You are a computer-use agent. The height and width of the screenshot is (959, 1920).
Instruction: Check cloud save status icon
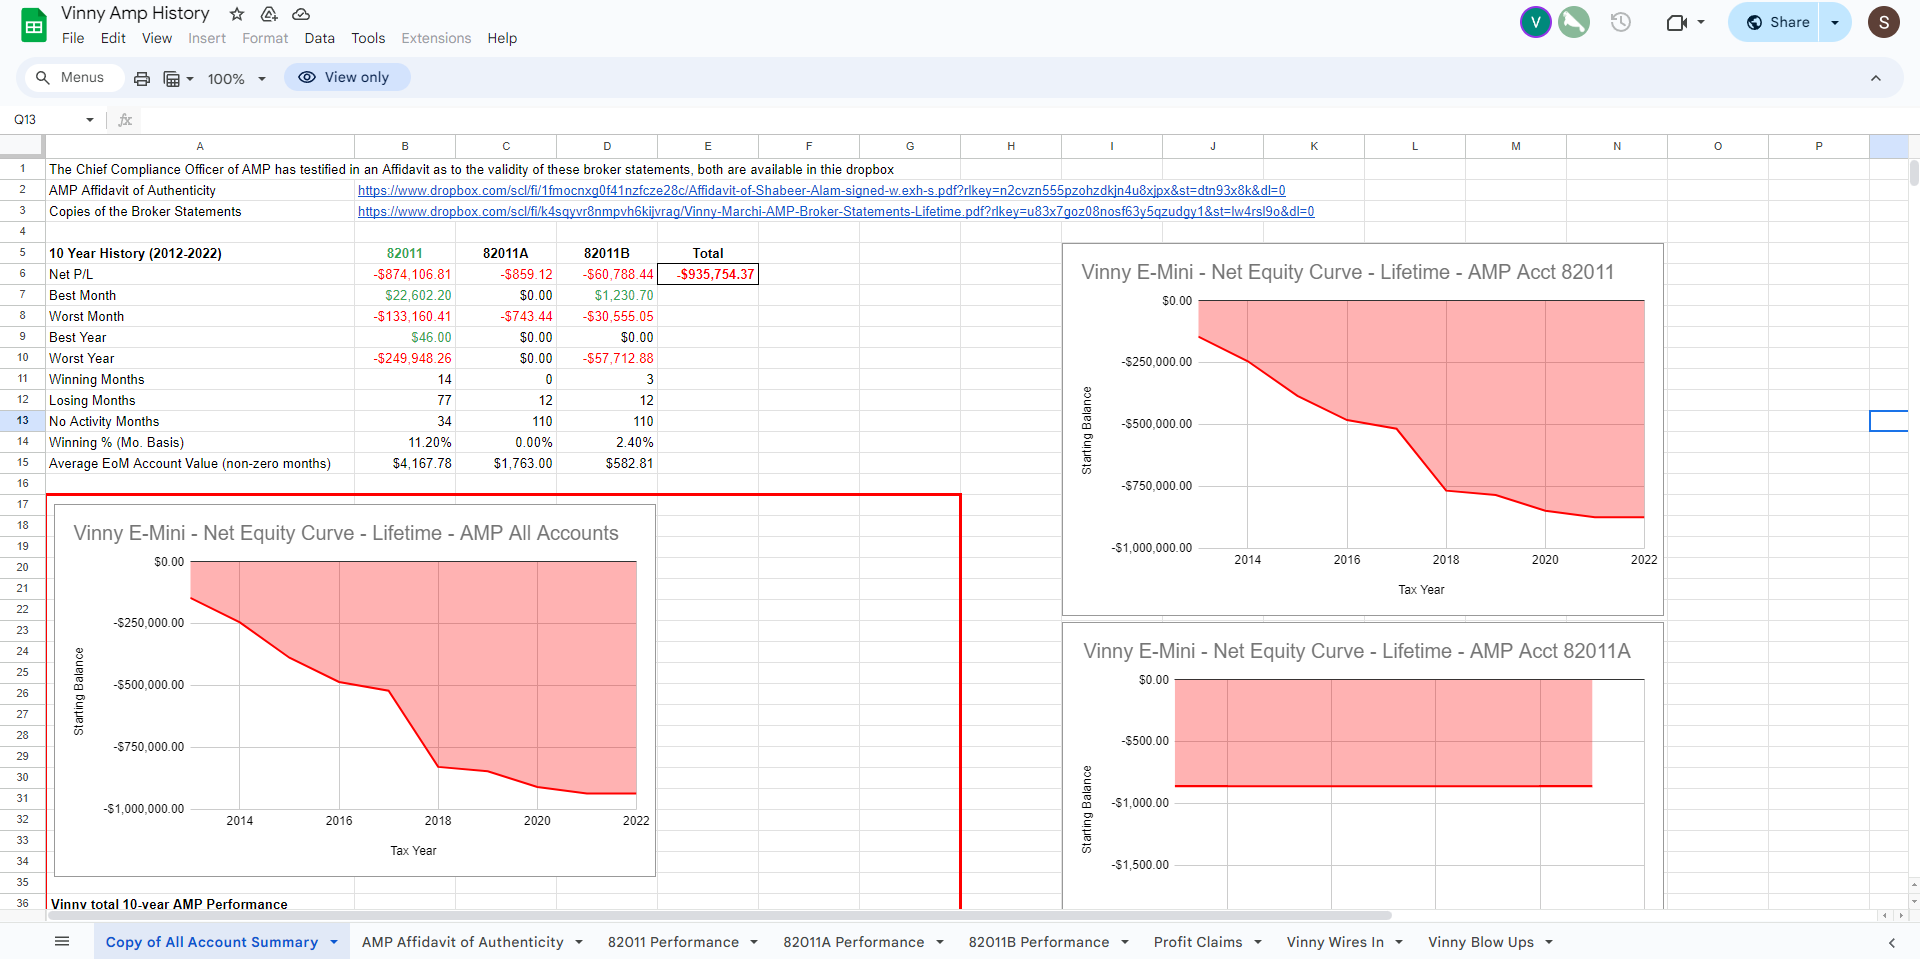coord(301,14)
